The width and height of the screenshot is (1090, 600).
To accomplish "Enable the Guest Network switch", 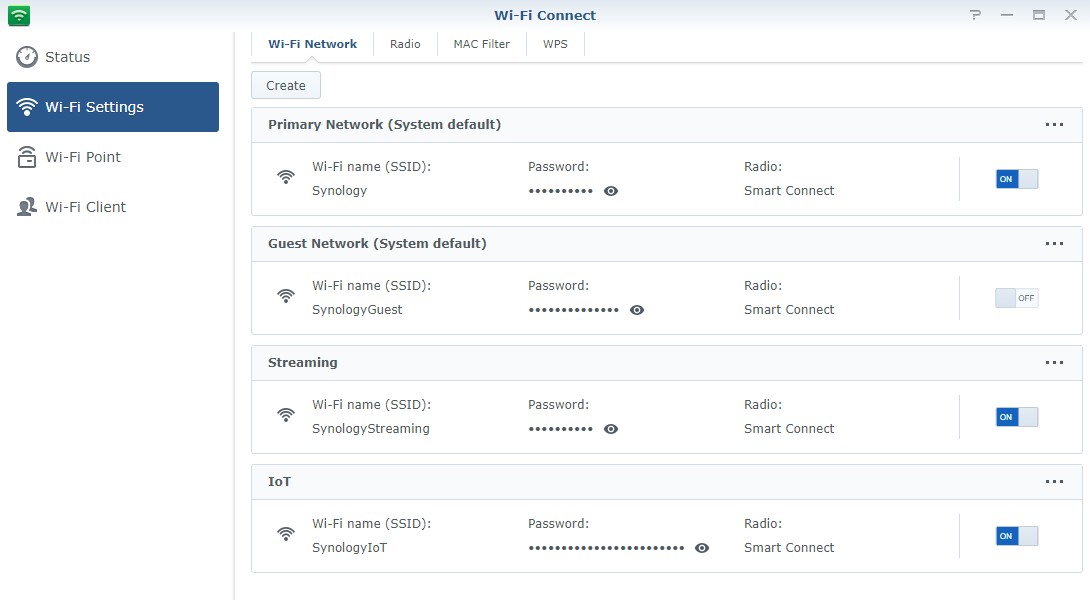I will [x=1017, y=298].
